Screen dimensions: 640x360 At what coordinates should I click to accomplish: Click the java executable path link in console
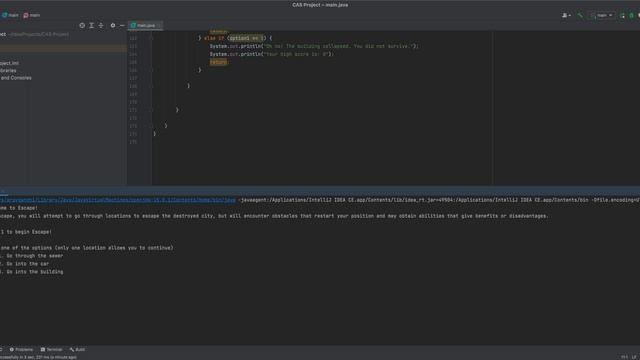(118, 200)
